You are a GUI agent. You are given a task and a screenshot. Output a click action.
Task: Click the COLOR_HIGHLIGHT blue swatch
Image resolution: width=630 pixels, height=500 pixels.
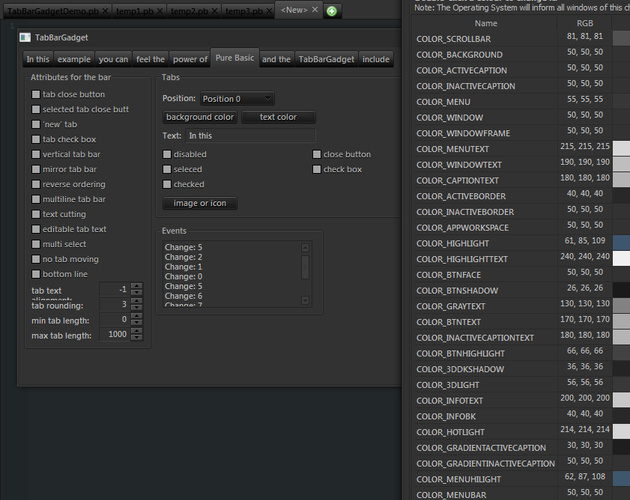point(621,243)
